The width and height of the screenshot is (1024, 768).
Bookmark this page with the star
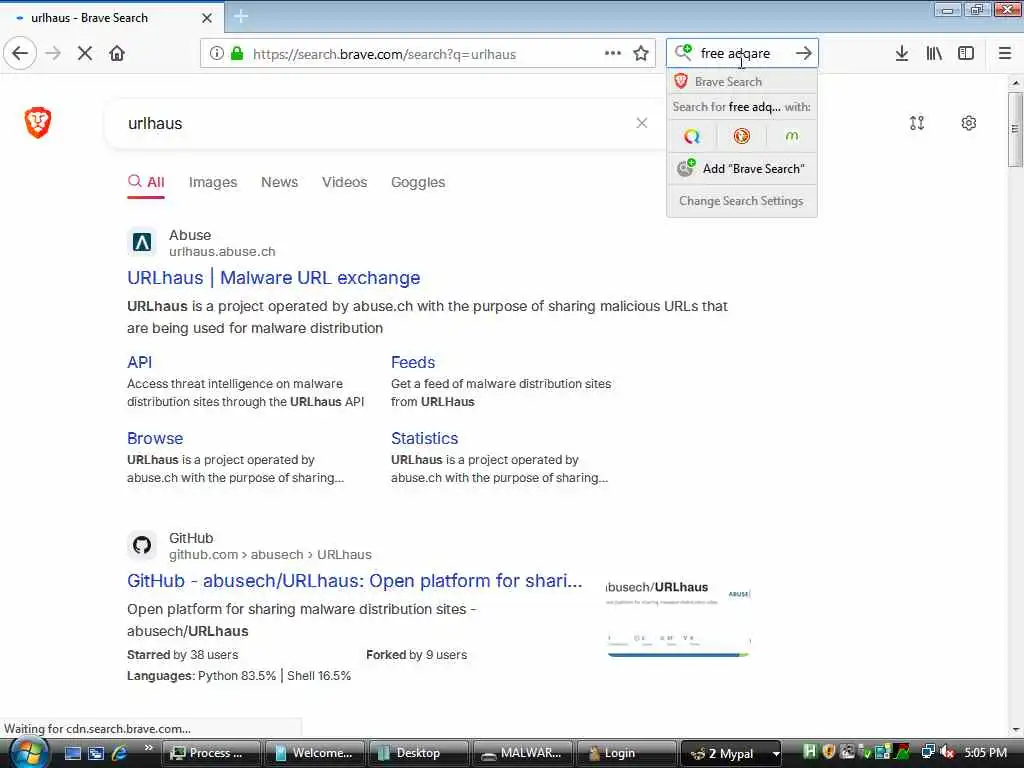(x=641, y=54)
